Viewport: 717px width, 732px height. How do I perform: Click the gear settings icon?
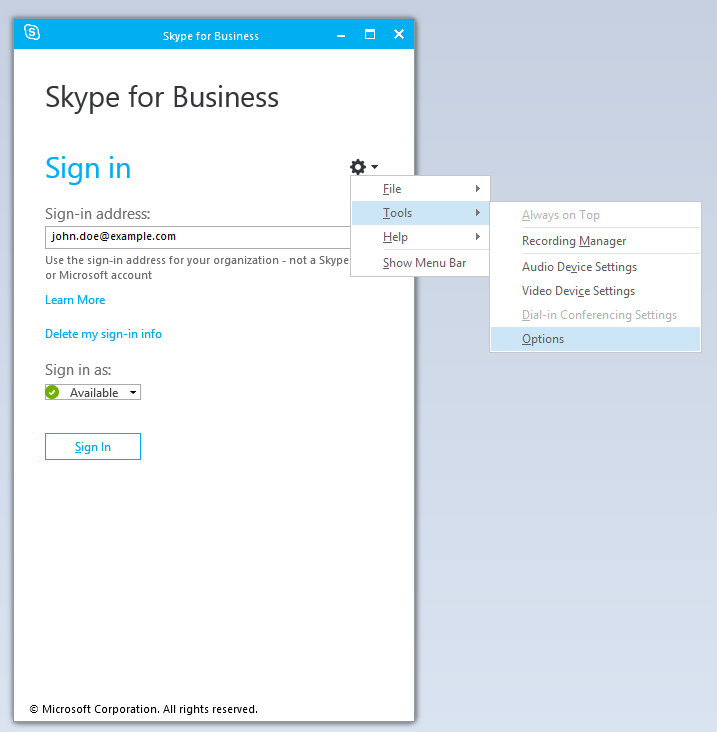click(x=357, y=167)
